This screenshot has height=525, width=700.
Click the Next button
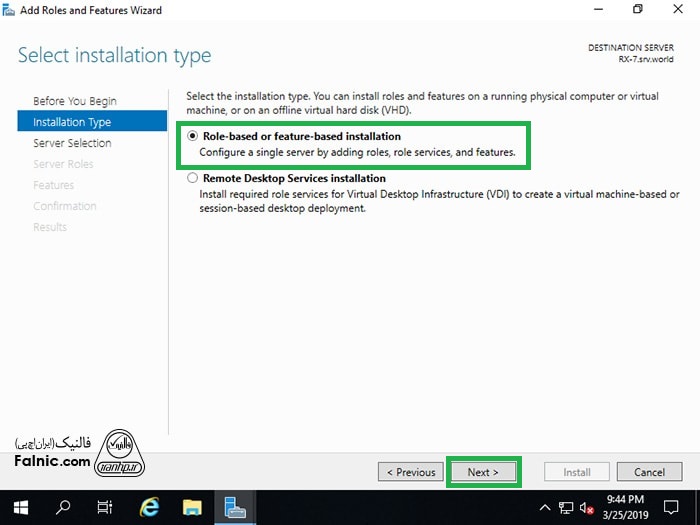pyautogui.click(x=483, y=472)
